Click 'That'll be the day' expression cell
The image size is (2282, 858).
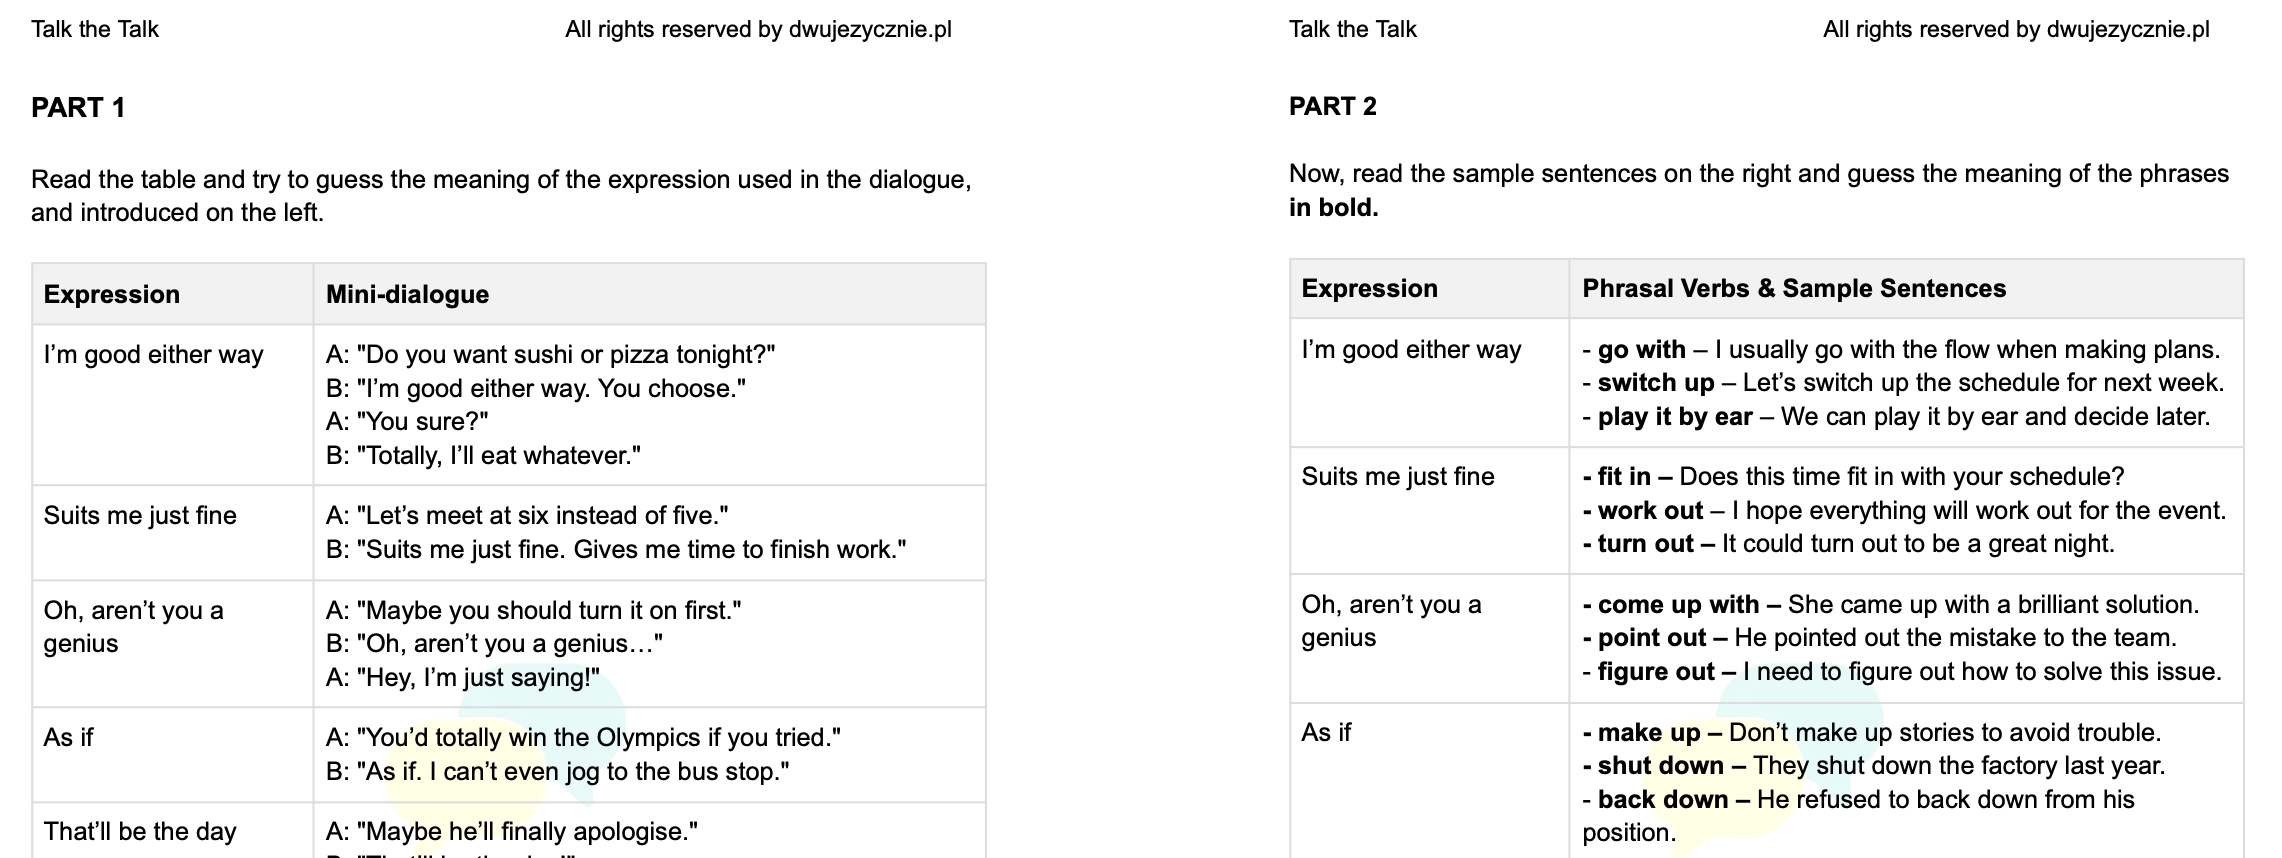click(140, 832)
